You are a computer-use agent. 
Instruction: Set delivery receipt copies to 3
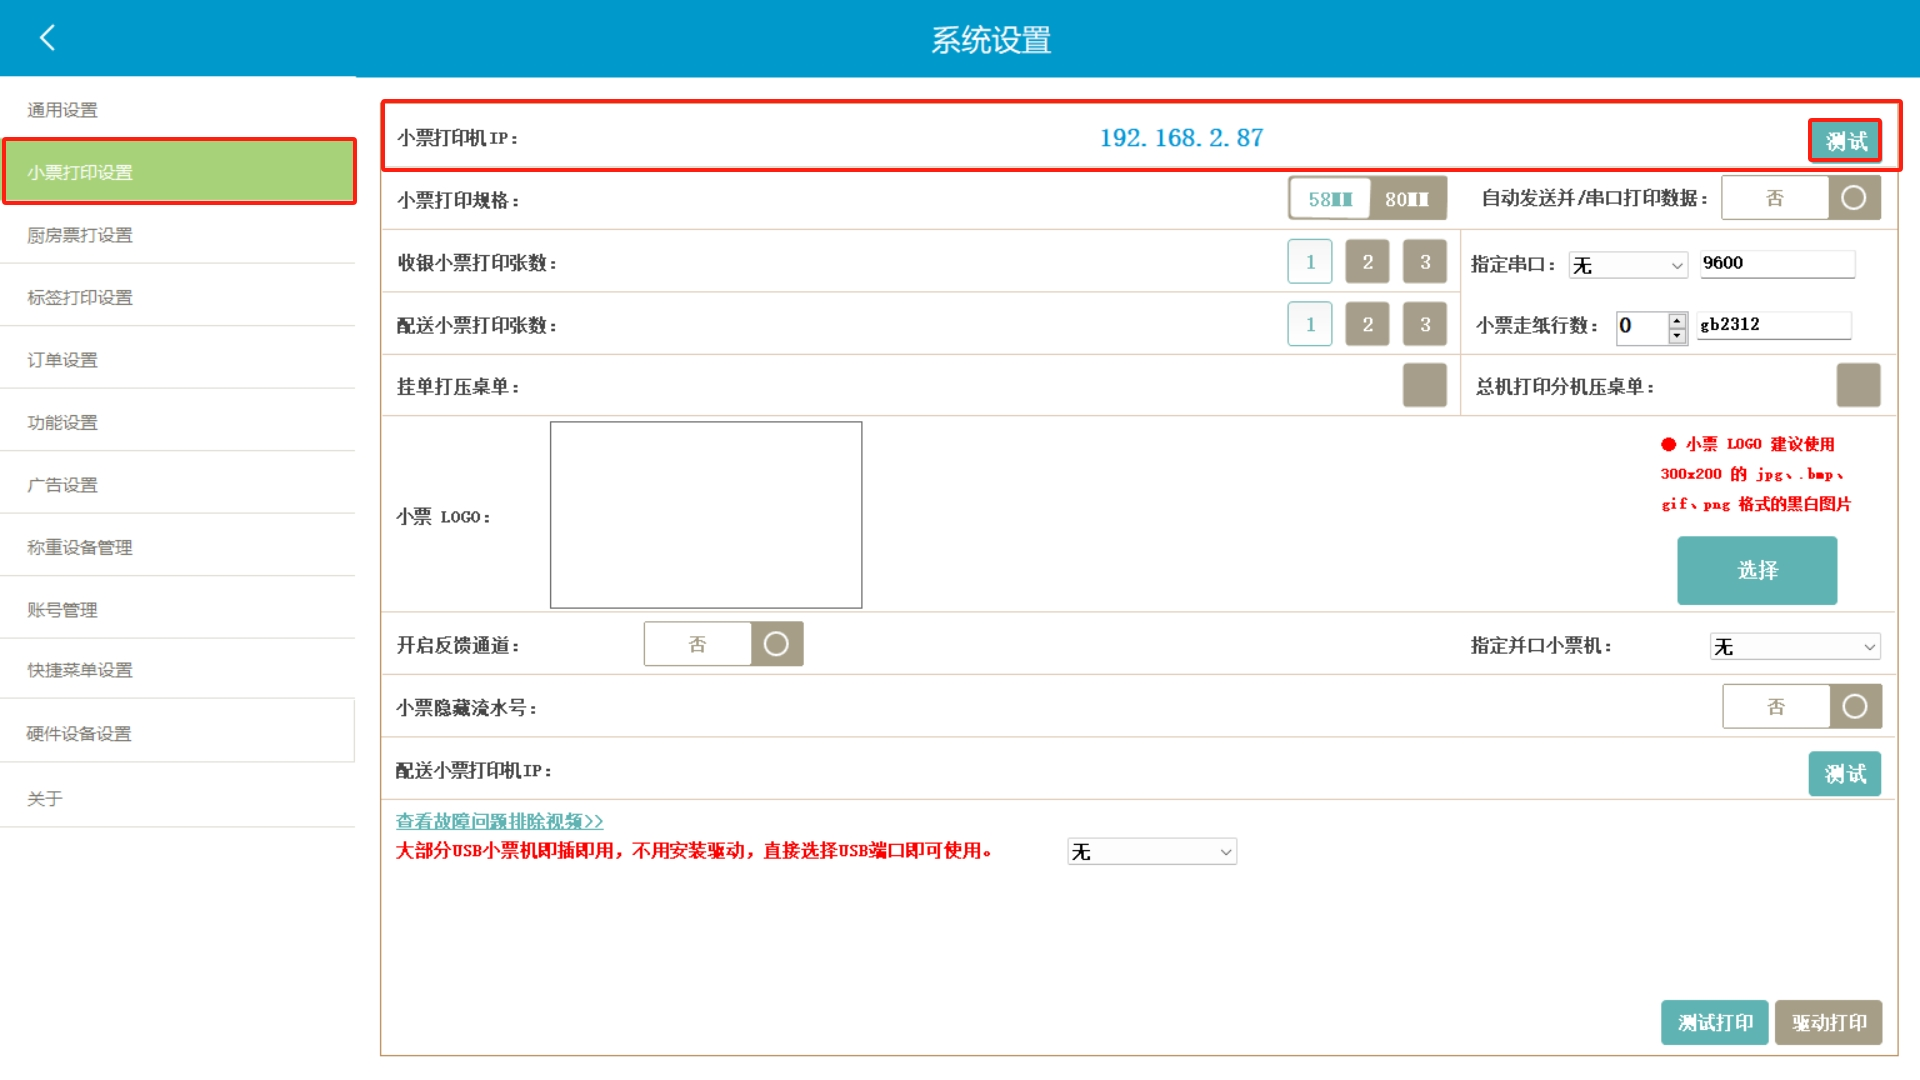coord(1424,324)
